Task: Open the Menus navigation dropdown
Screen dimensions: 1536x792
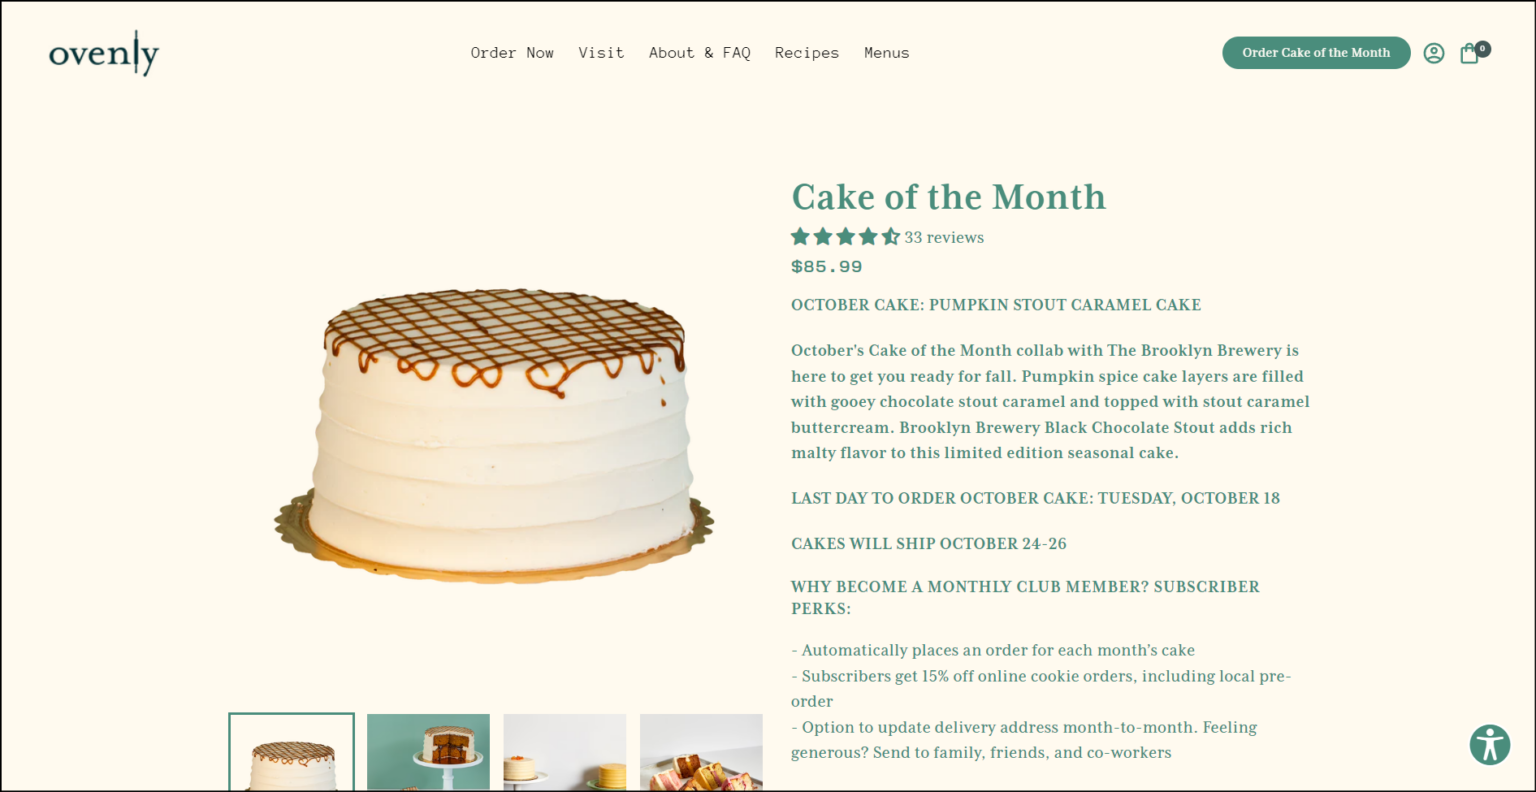Action: (886, 53)
